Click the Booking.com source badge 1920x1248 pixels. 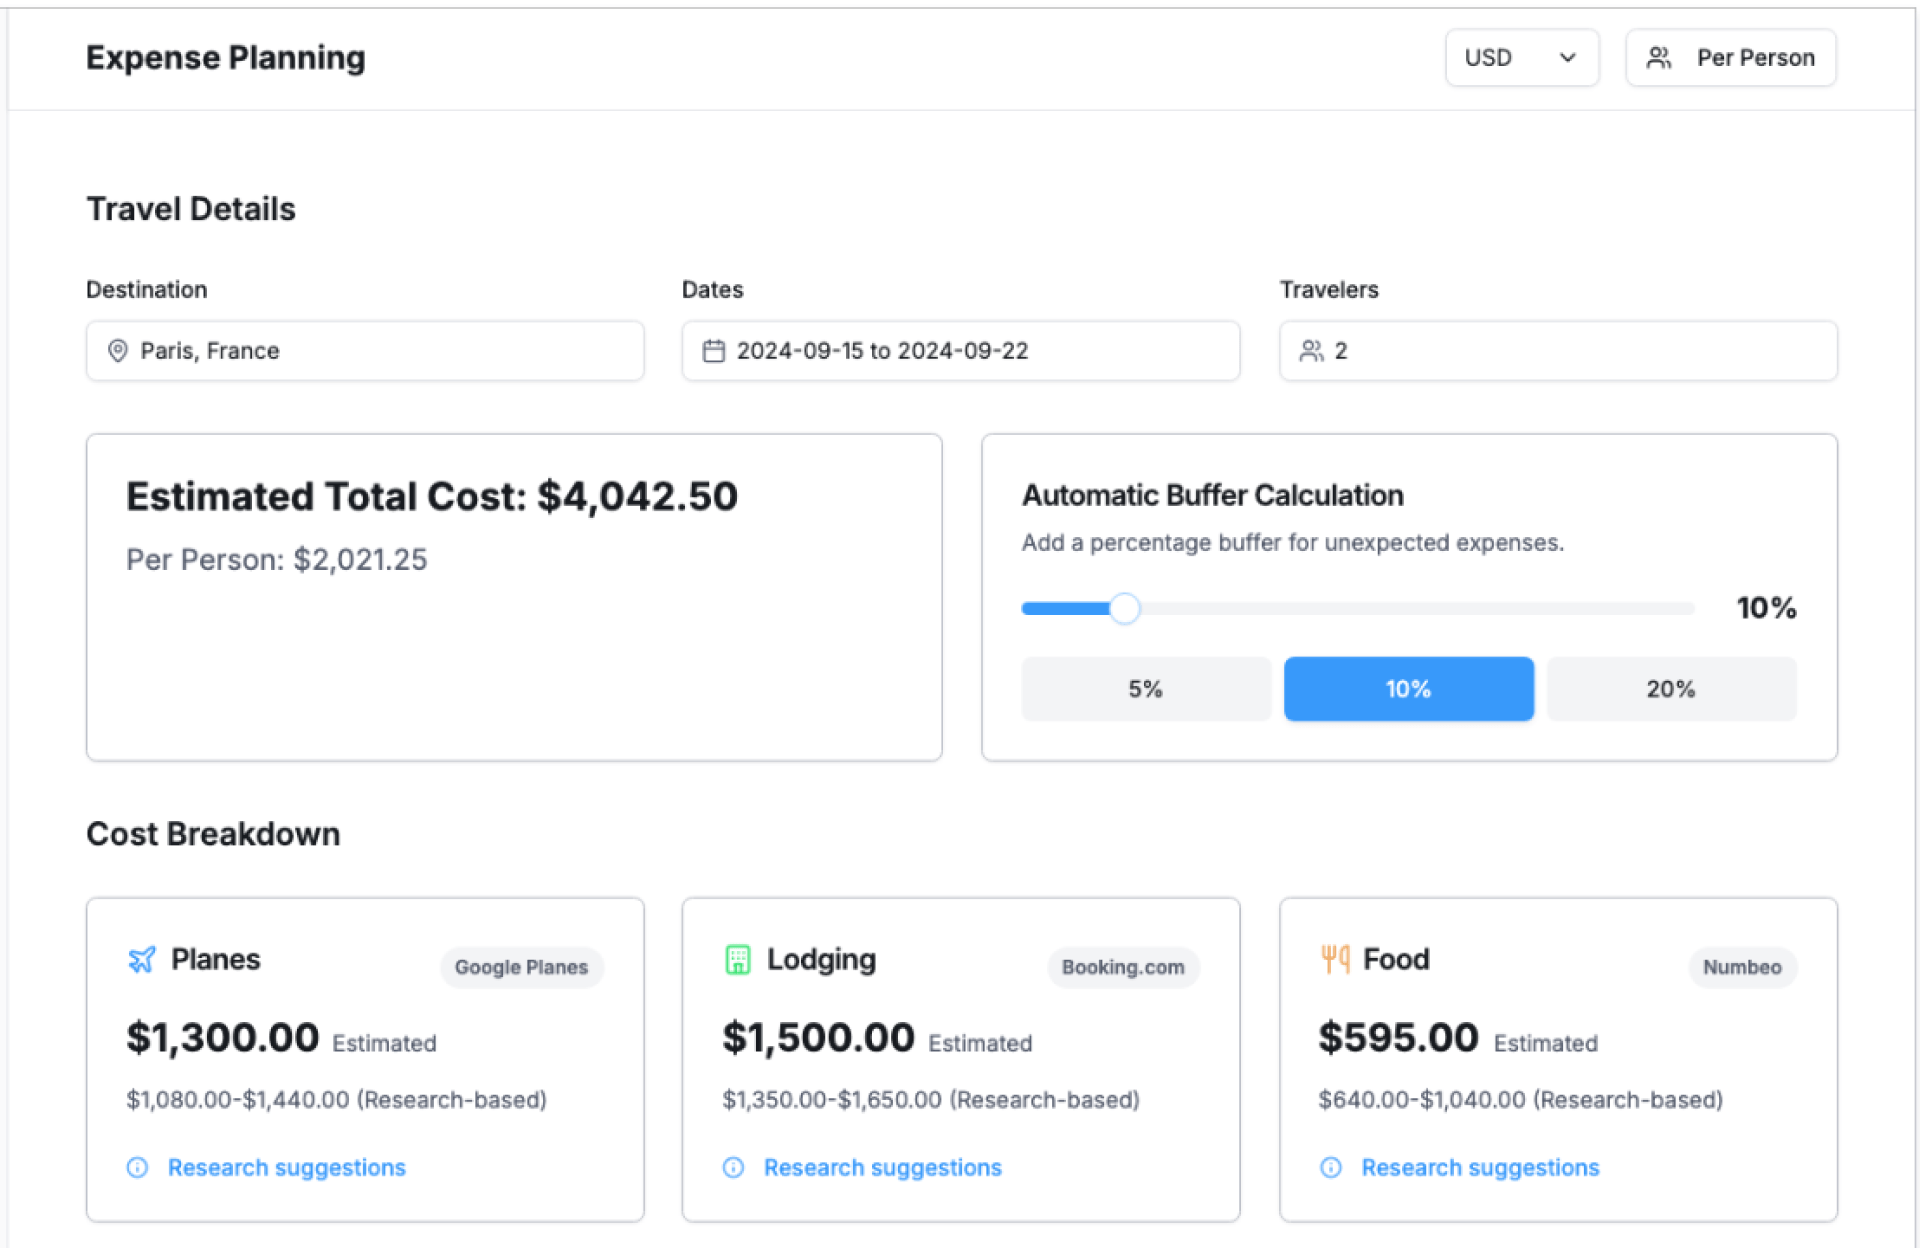(1122, 967)
